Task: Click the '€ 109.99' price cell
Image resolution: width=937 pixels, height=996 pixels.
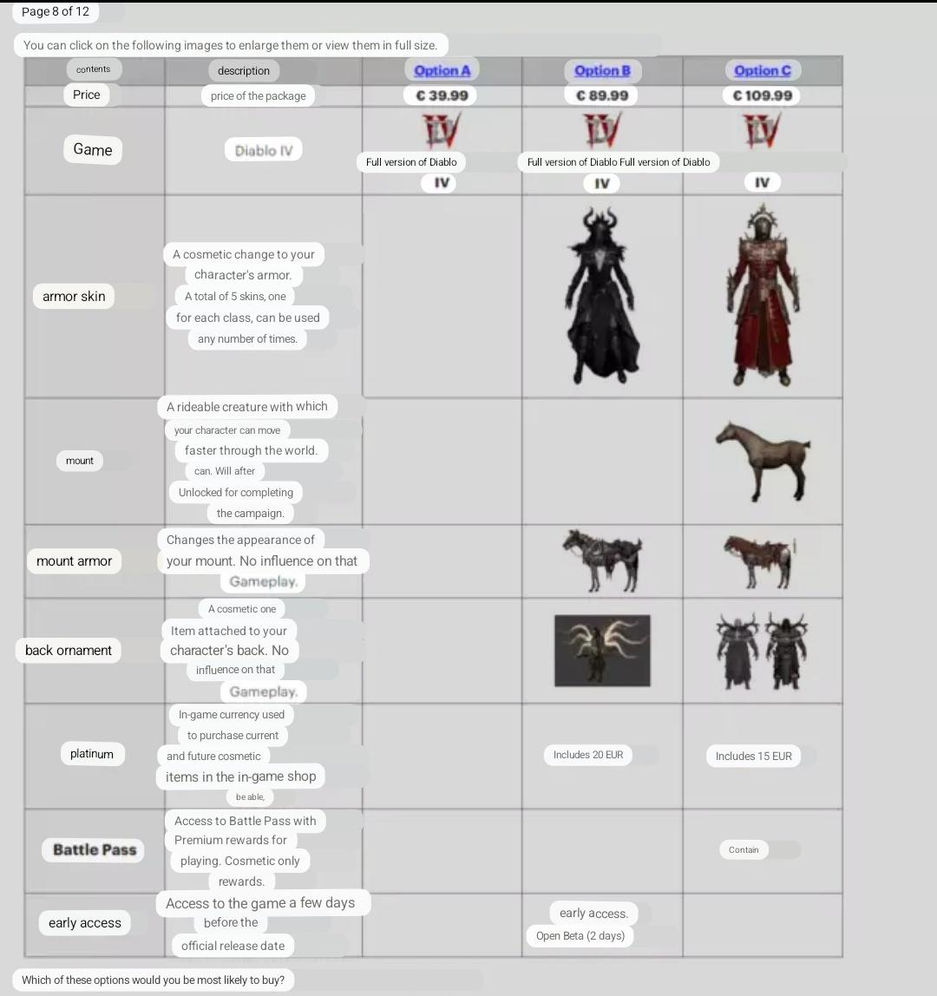Action: [762, 95]
